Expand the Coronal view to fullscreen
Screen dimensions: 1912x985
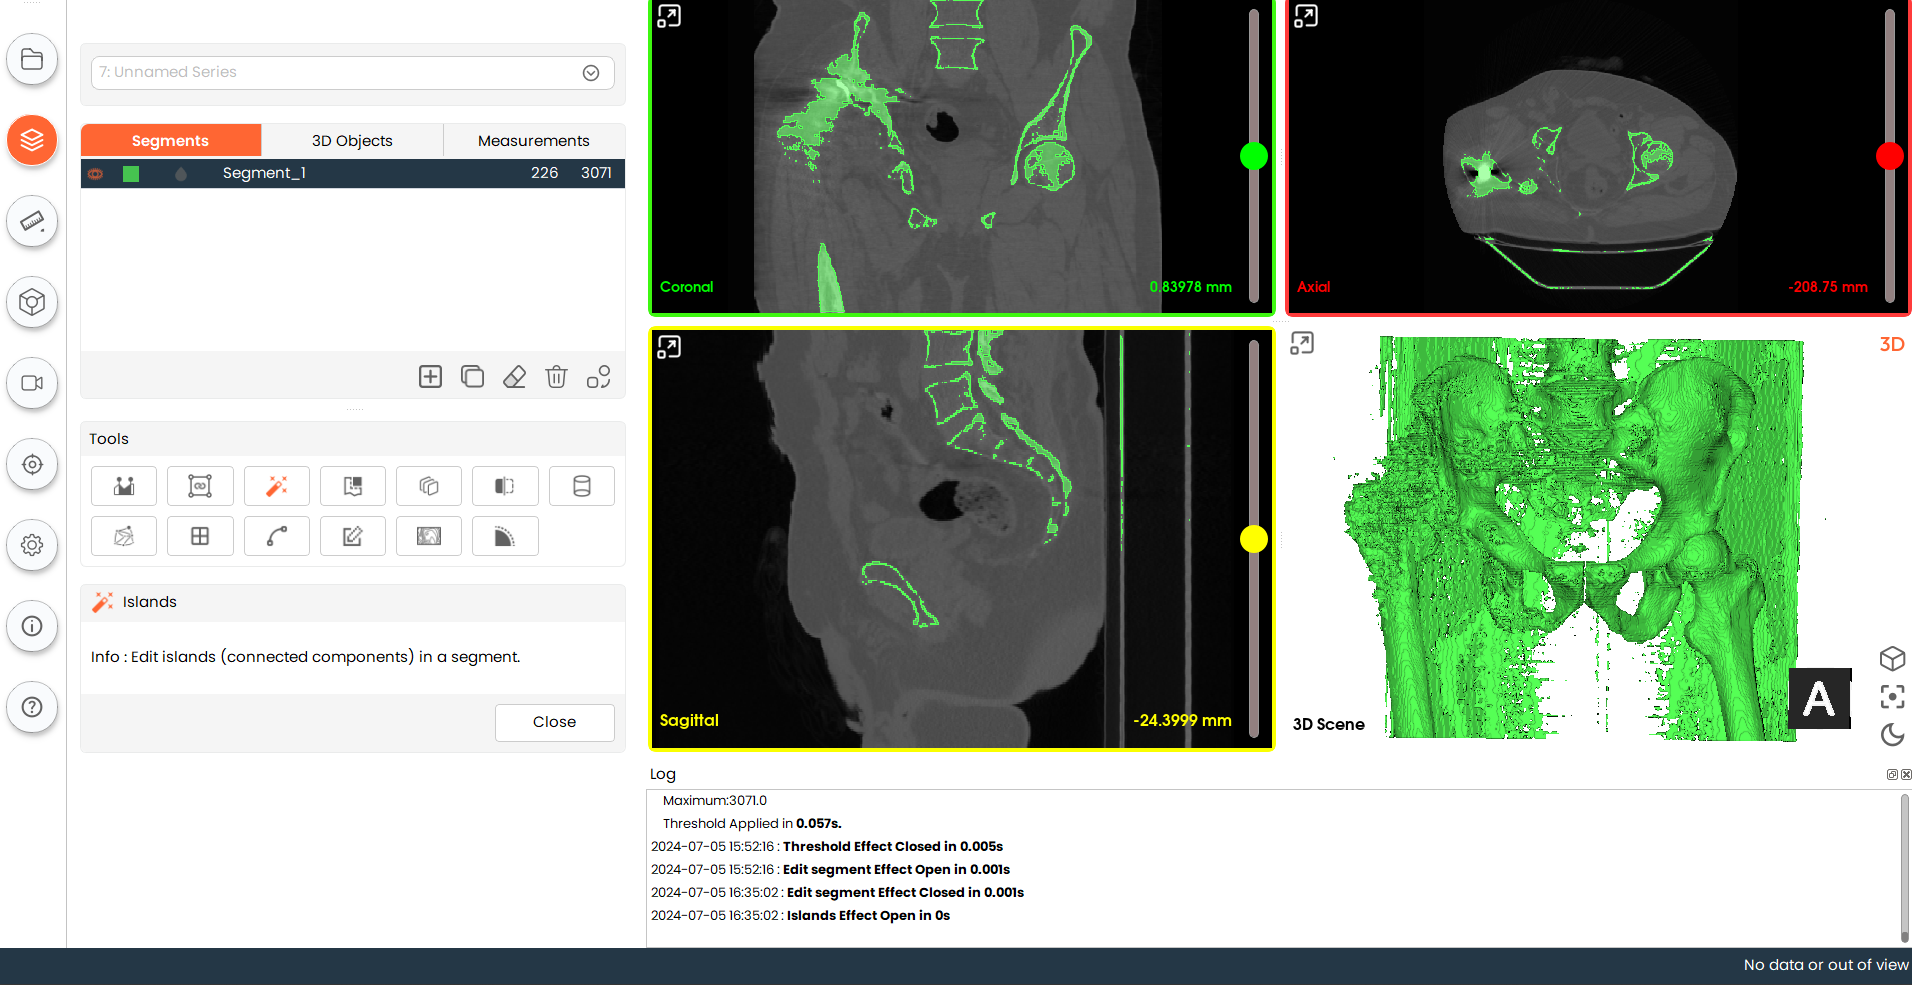[x=669, y=16]
